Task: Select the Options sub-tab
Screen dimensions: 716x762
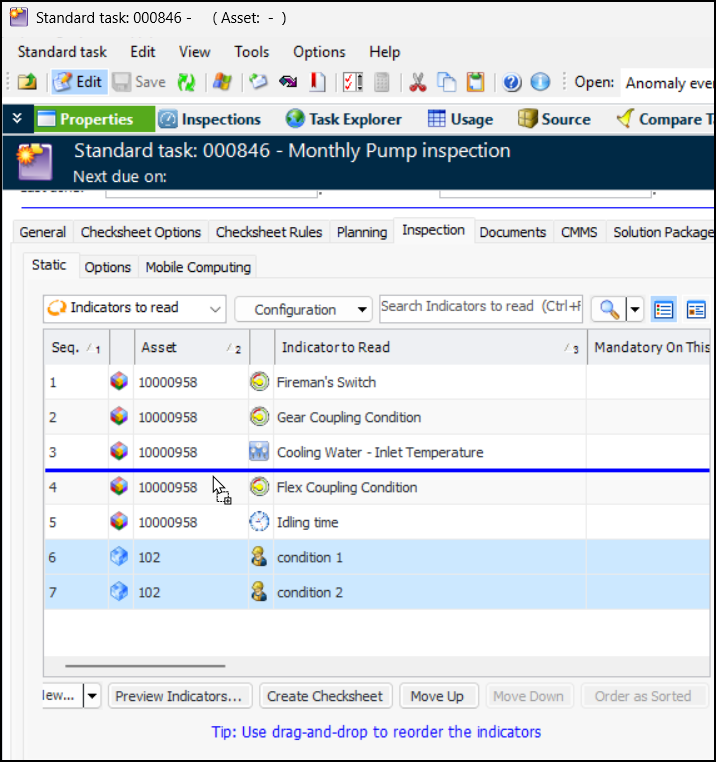Action: pyautogui.click(x=107, y=267)
